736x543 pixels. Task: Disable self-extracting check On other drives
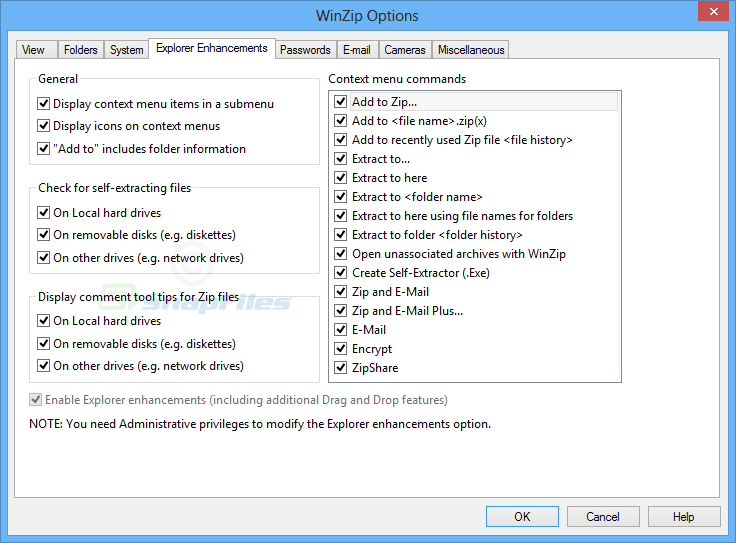(44, 258)
